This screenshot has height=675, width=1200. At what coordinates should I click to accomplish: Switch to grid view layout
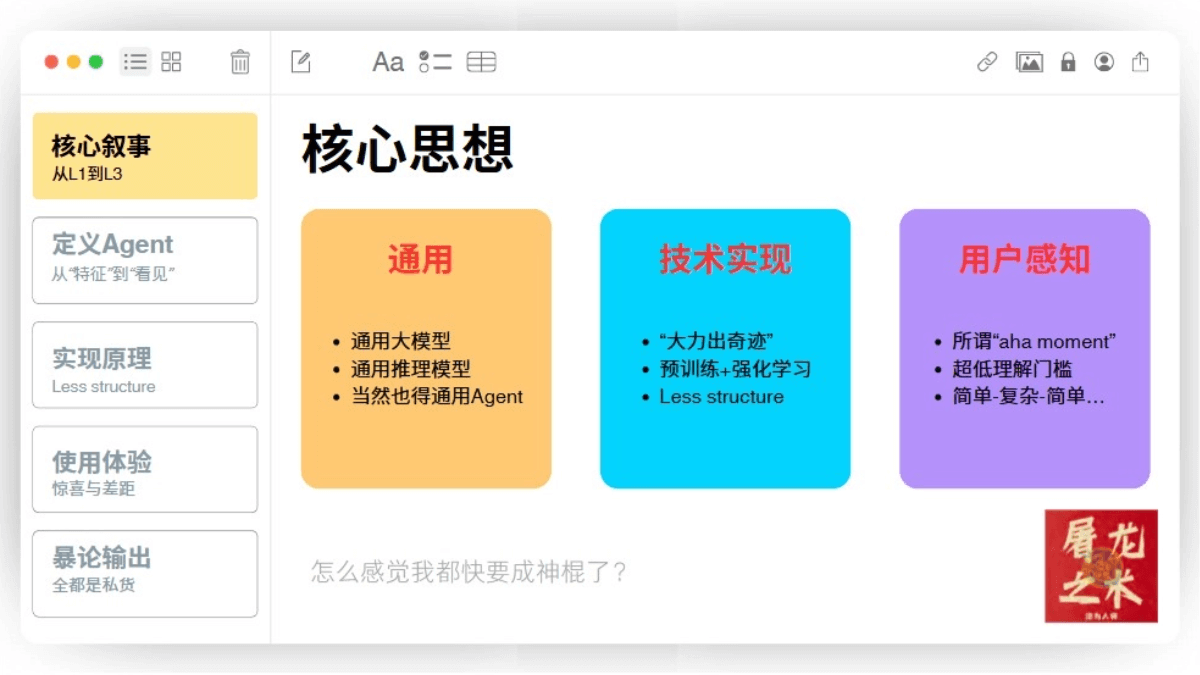click(x=171, y=61)
